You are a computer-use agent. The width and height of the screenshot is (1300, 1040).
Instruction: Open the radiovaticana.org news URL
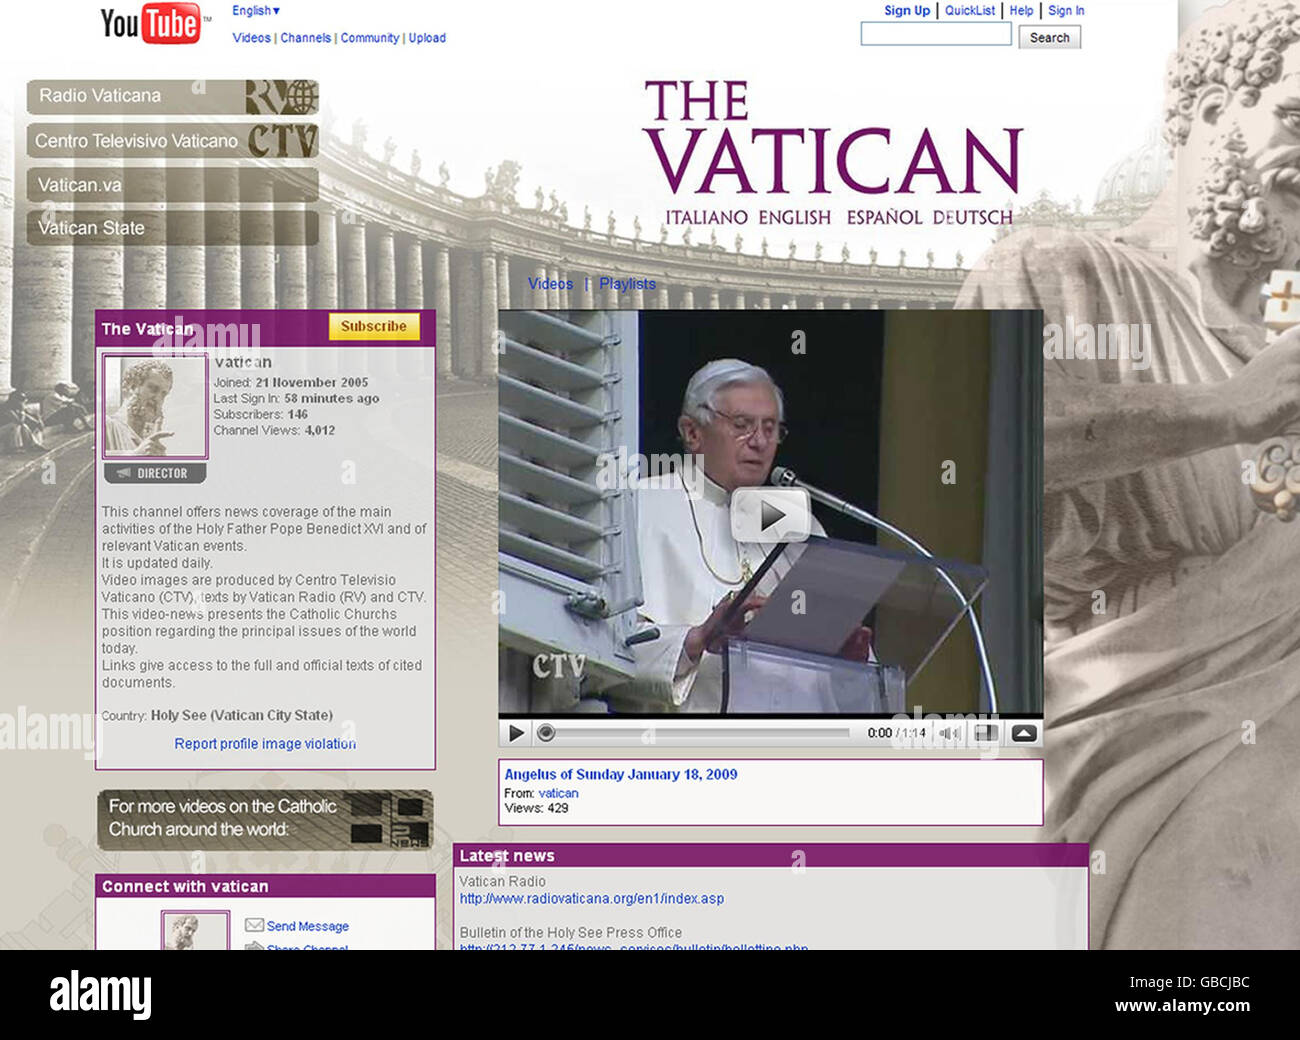[x=592, y=899]
